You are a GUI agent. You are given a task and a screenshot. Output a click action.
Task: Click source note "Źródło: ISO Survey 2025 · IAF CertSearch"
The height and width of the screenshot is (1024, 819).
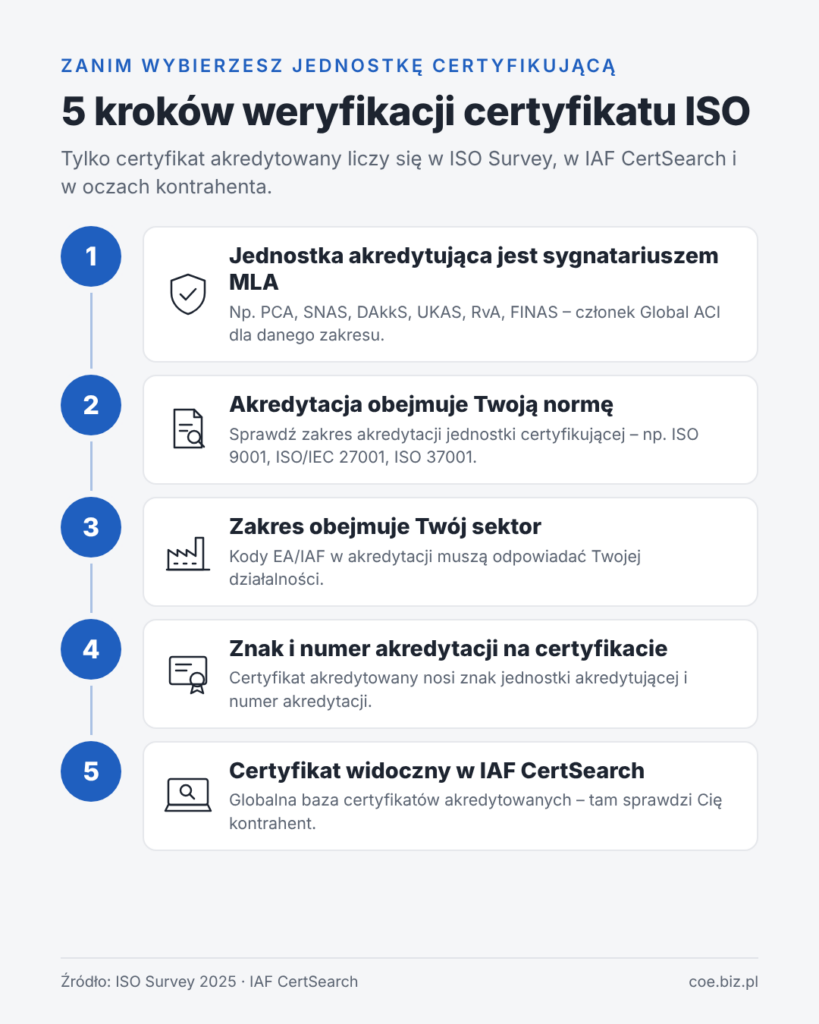click(209, 982)
